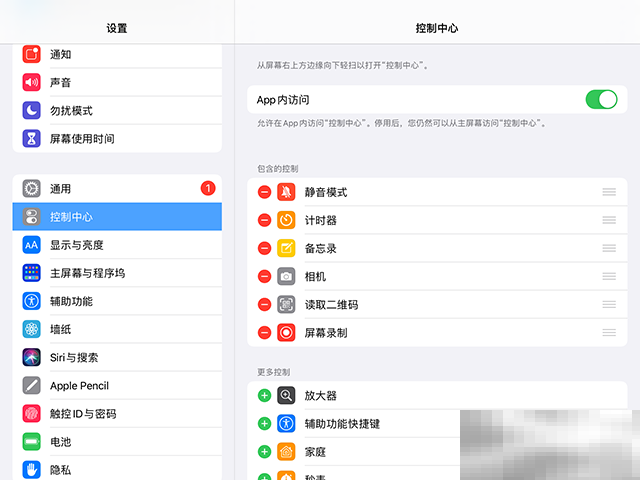640x480 pixels.
Task: Click the 屏幕录制 label text
Action: [326, 333]
